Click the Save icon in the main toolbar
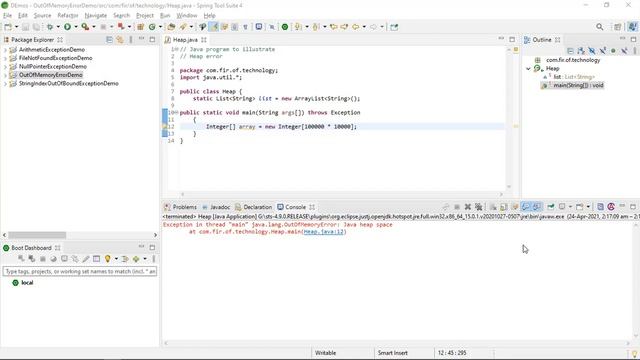The image size is (640, 360). [25, 27]
